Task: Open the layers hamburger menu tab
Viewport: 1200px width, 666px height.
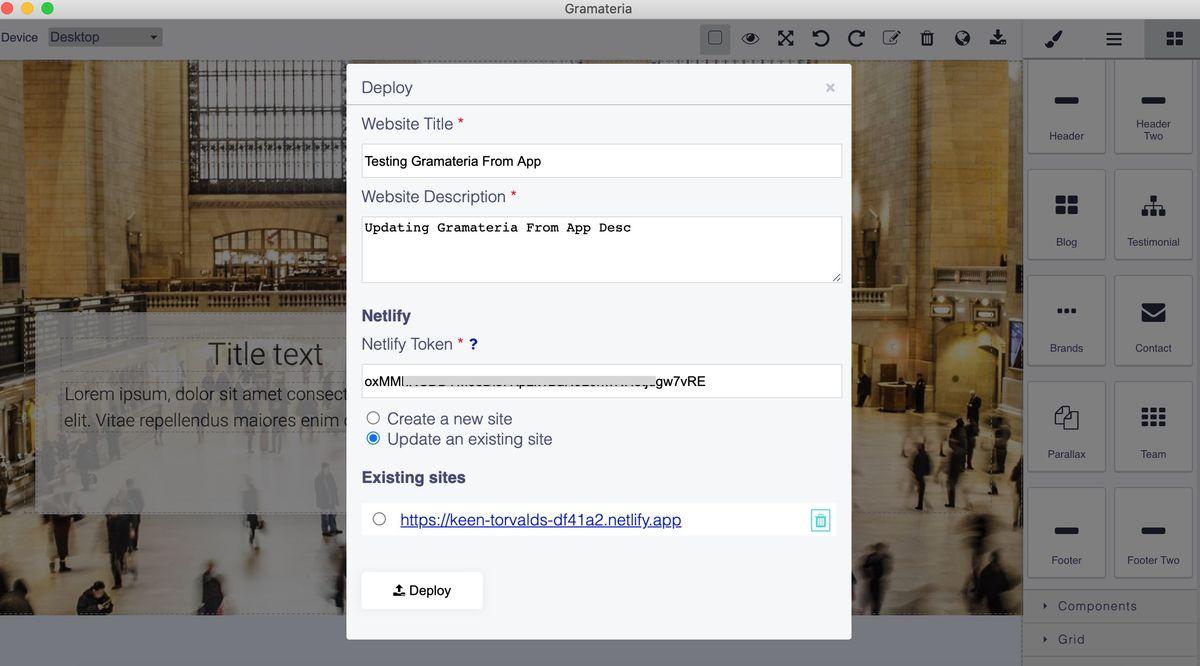Action: click(x=1114, y=39)
